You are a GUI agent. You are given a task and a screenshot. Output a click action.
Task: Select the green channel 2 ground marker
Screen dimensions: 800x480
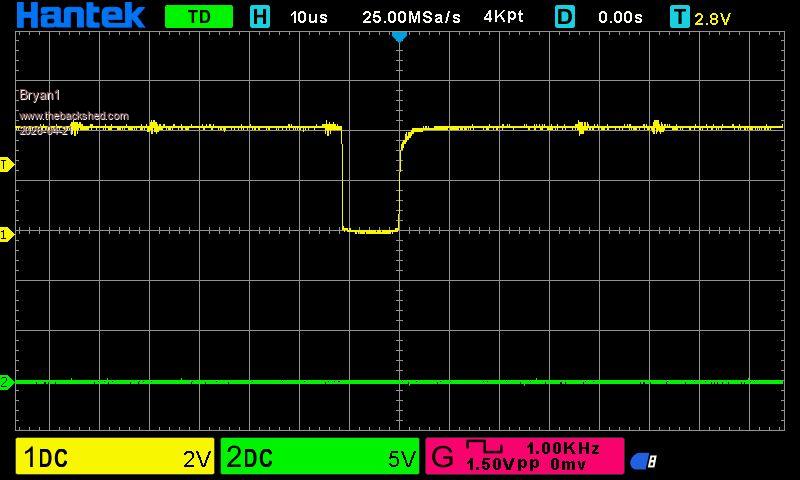[6, 382]
